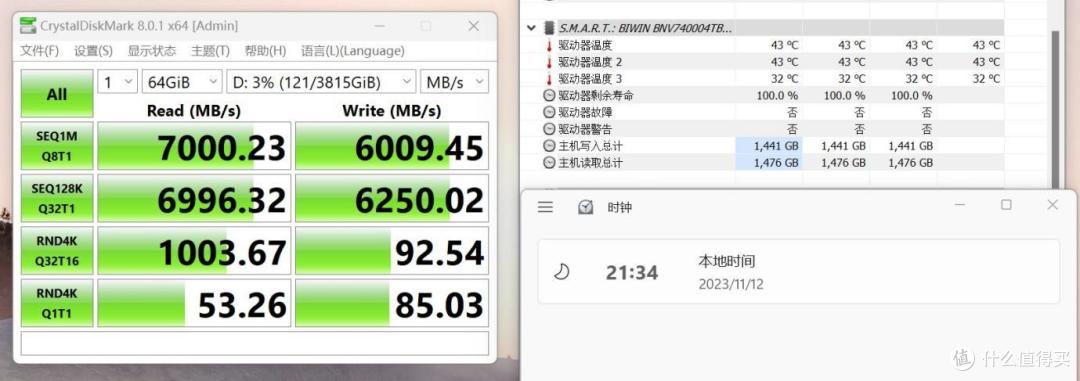Screen dimensions: 1080x381
Task: Click thermometer icon for 驱动器温度 2
Action: click(x=549, y=62)
